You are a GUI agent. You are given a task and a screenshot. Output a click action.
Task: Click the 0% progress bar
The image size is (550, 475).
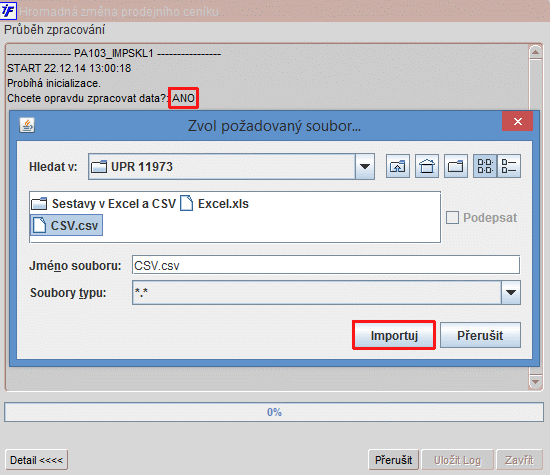click(274, 412)
